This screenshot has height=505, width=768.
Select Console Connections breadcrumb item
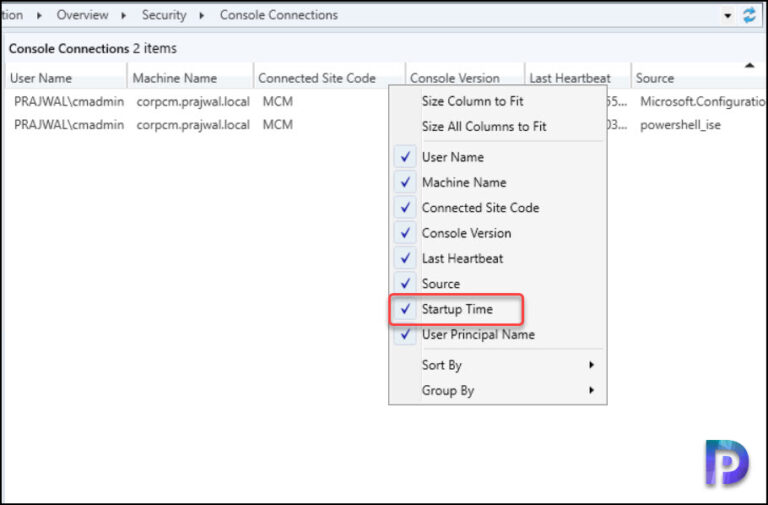coord(279,15)
